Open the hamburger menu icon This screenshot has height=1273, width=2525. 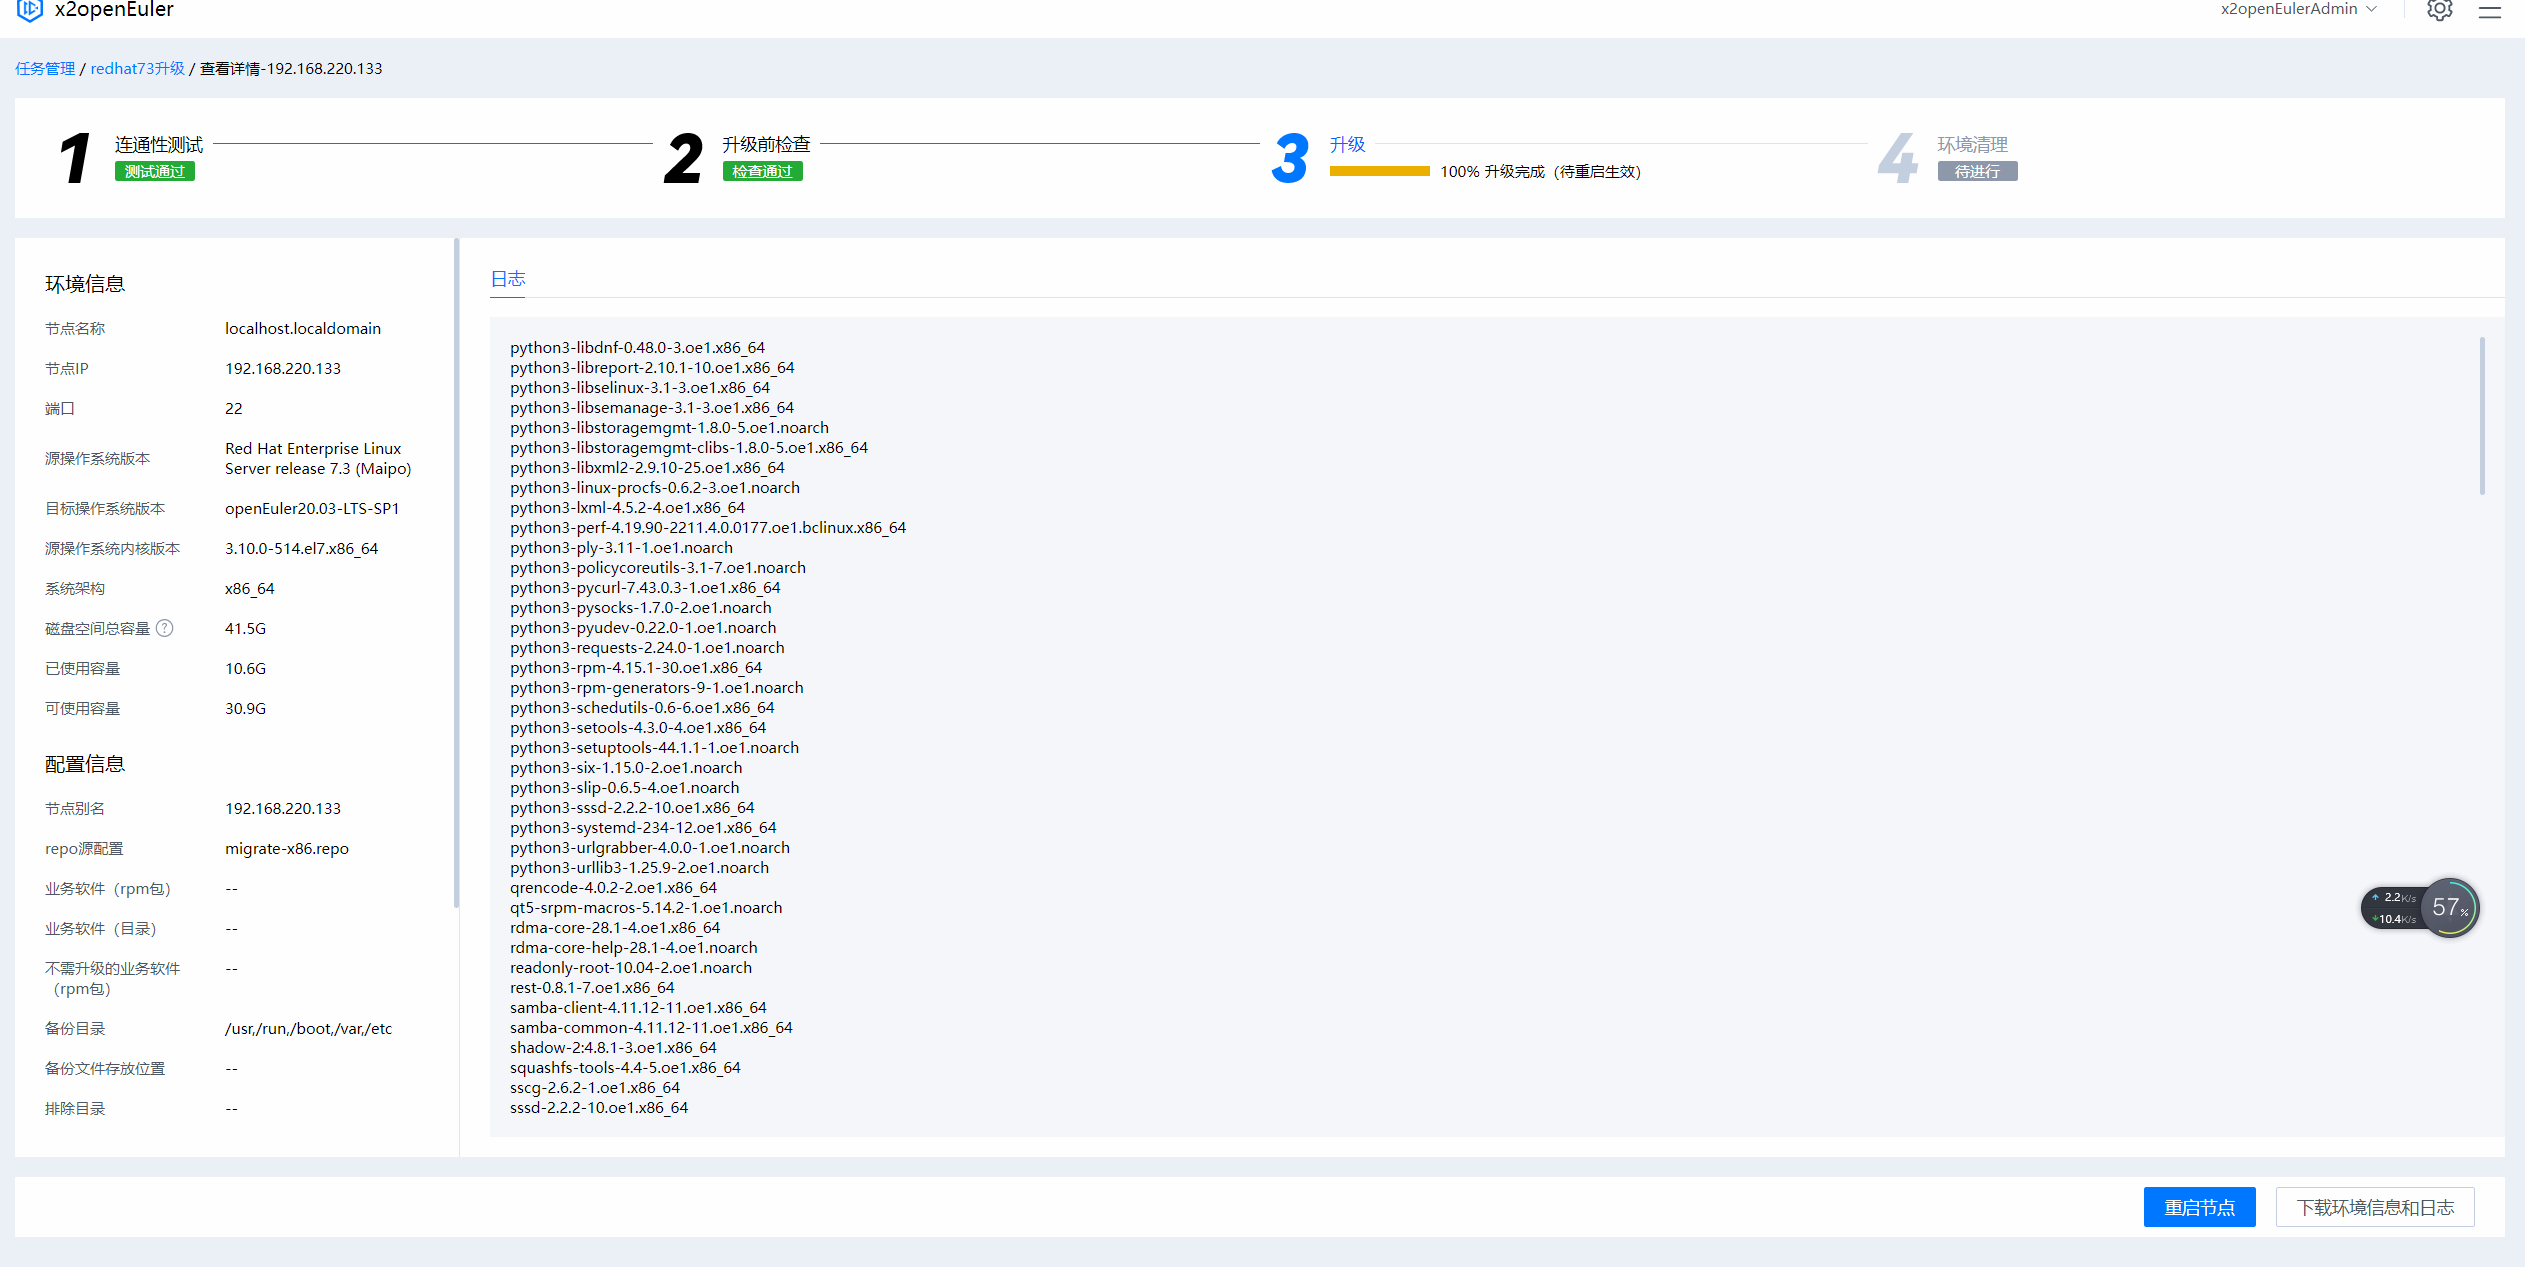[x=2489, y=11]
